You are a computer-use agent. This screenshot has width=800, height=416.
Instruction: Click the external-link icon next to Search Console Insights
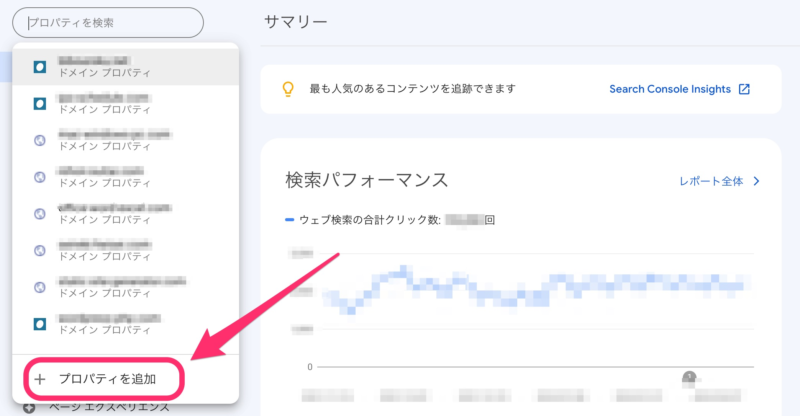click(x=744, y=89)
